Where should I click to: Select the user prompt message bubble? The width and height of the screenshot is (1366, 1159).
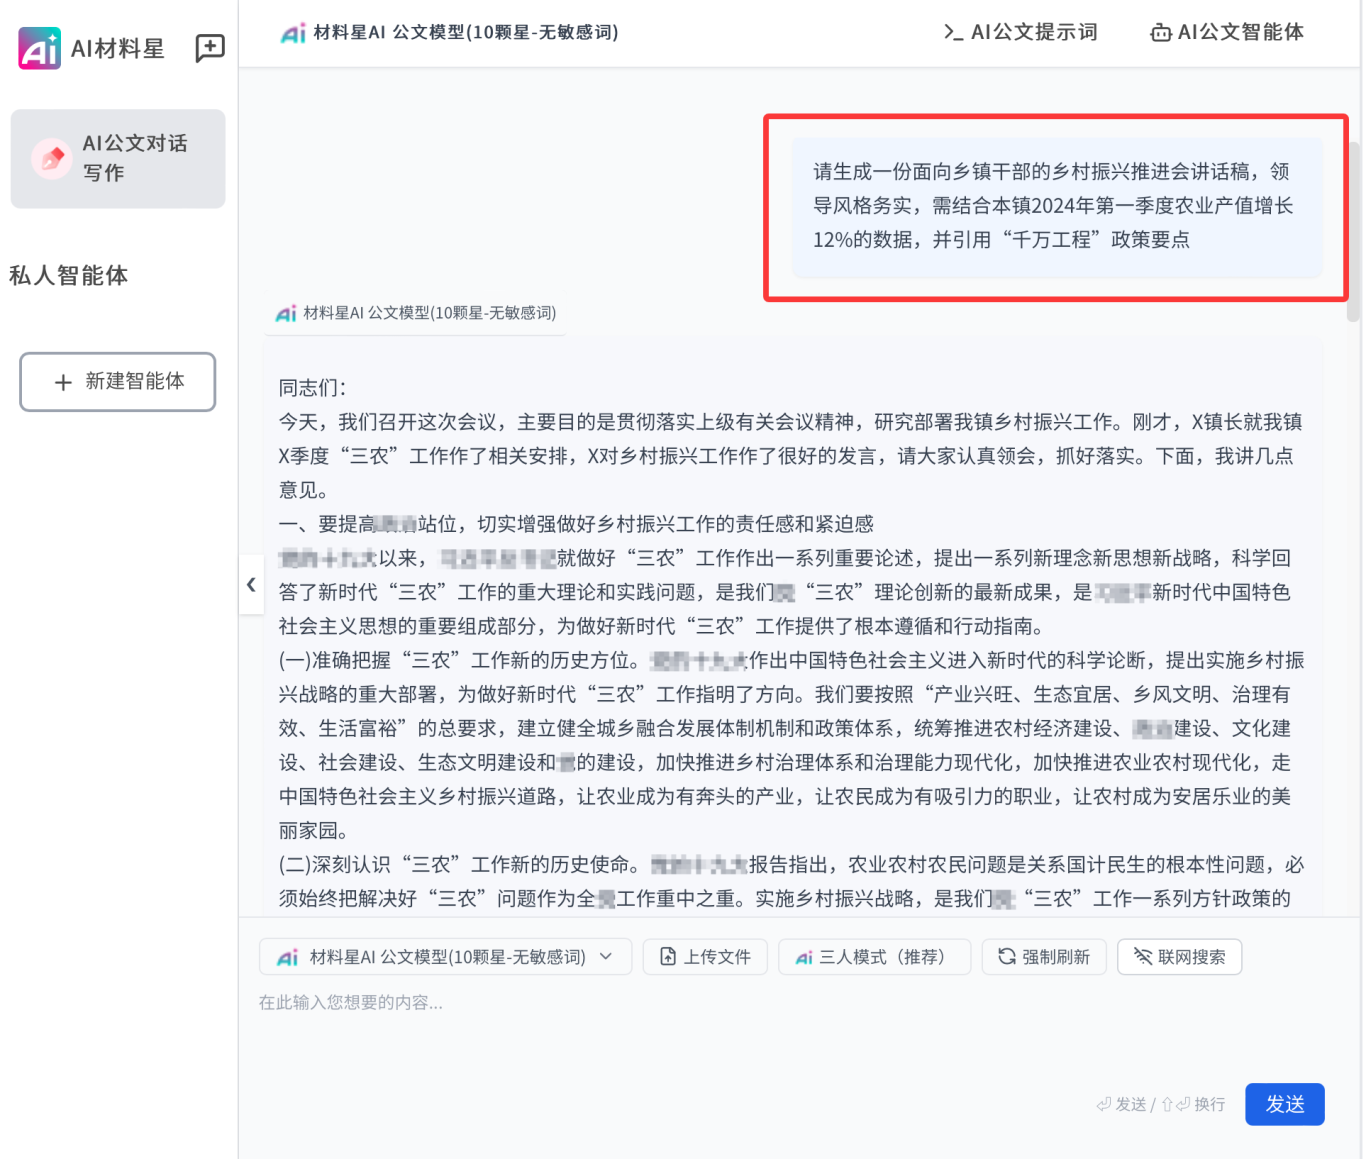pyautogui.click(x=1056, y=206)
